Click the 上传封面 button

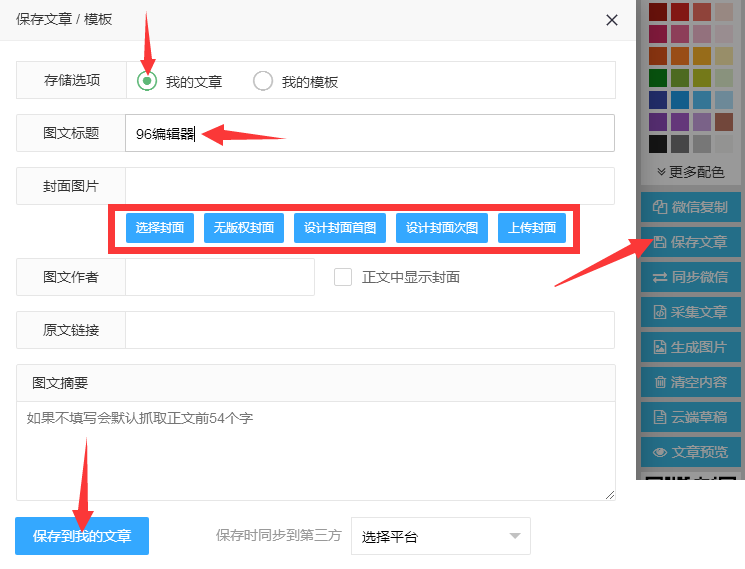click(x=532, y=228)
